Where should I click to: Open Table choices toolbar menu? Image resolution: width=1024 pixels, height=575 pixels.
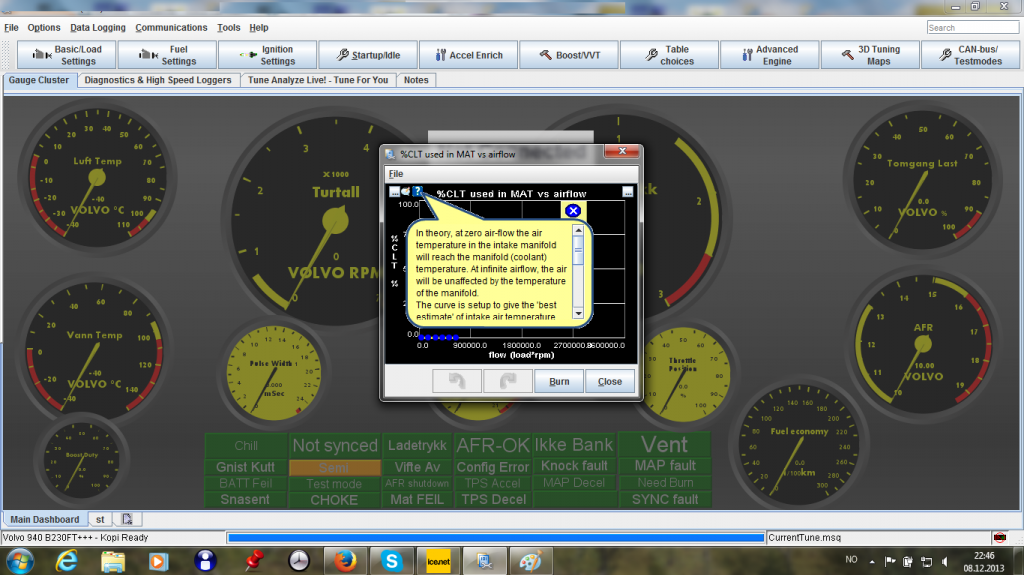(x=669, y=55)
